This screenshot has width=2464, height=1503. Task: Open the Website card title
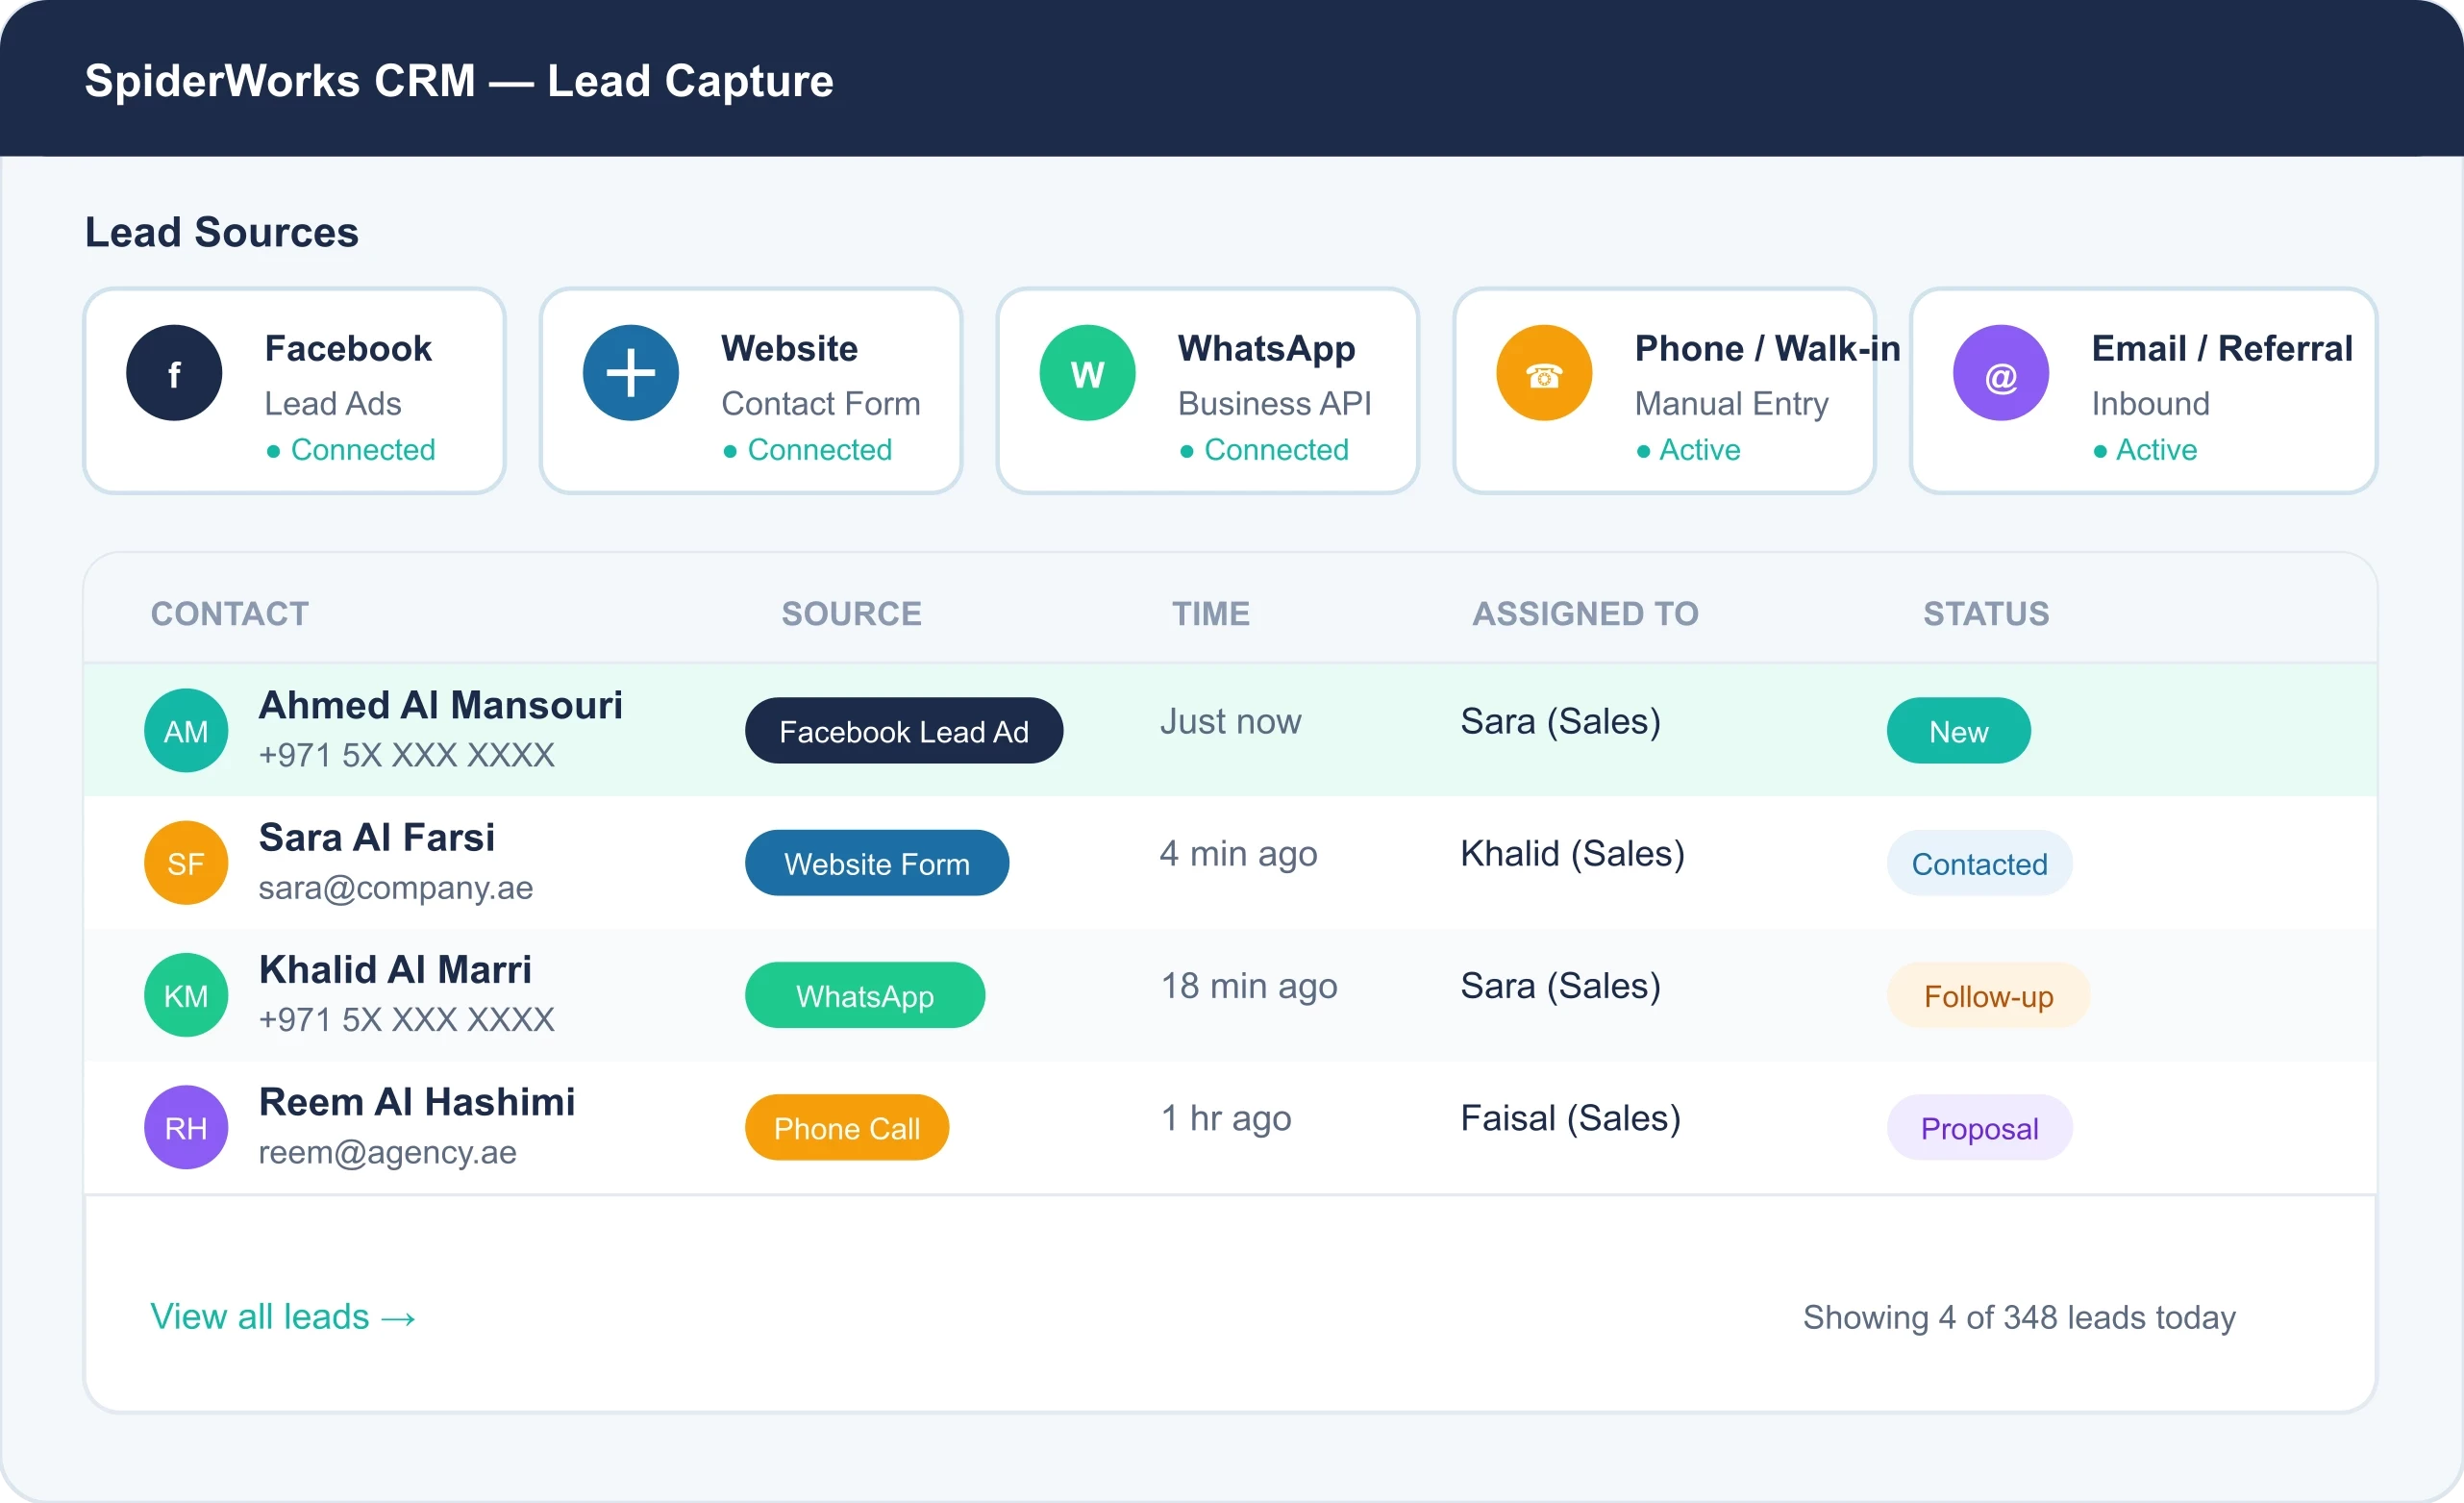pyautogui.click(x=789, y=348)
